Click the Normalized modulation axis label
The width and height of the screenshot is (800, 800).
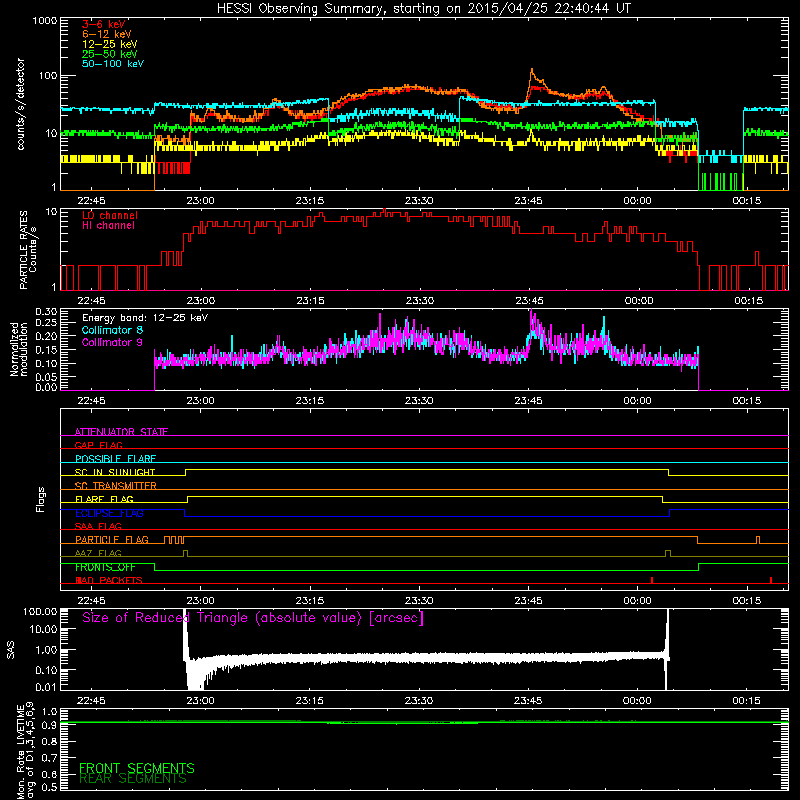point(19,349)
